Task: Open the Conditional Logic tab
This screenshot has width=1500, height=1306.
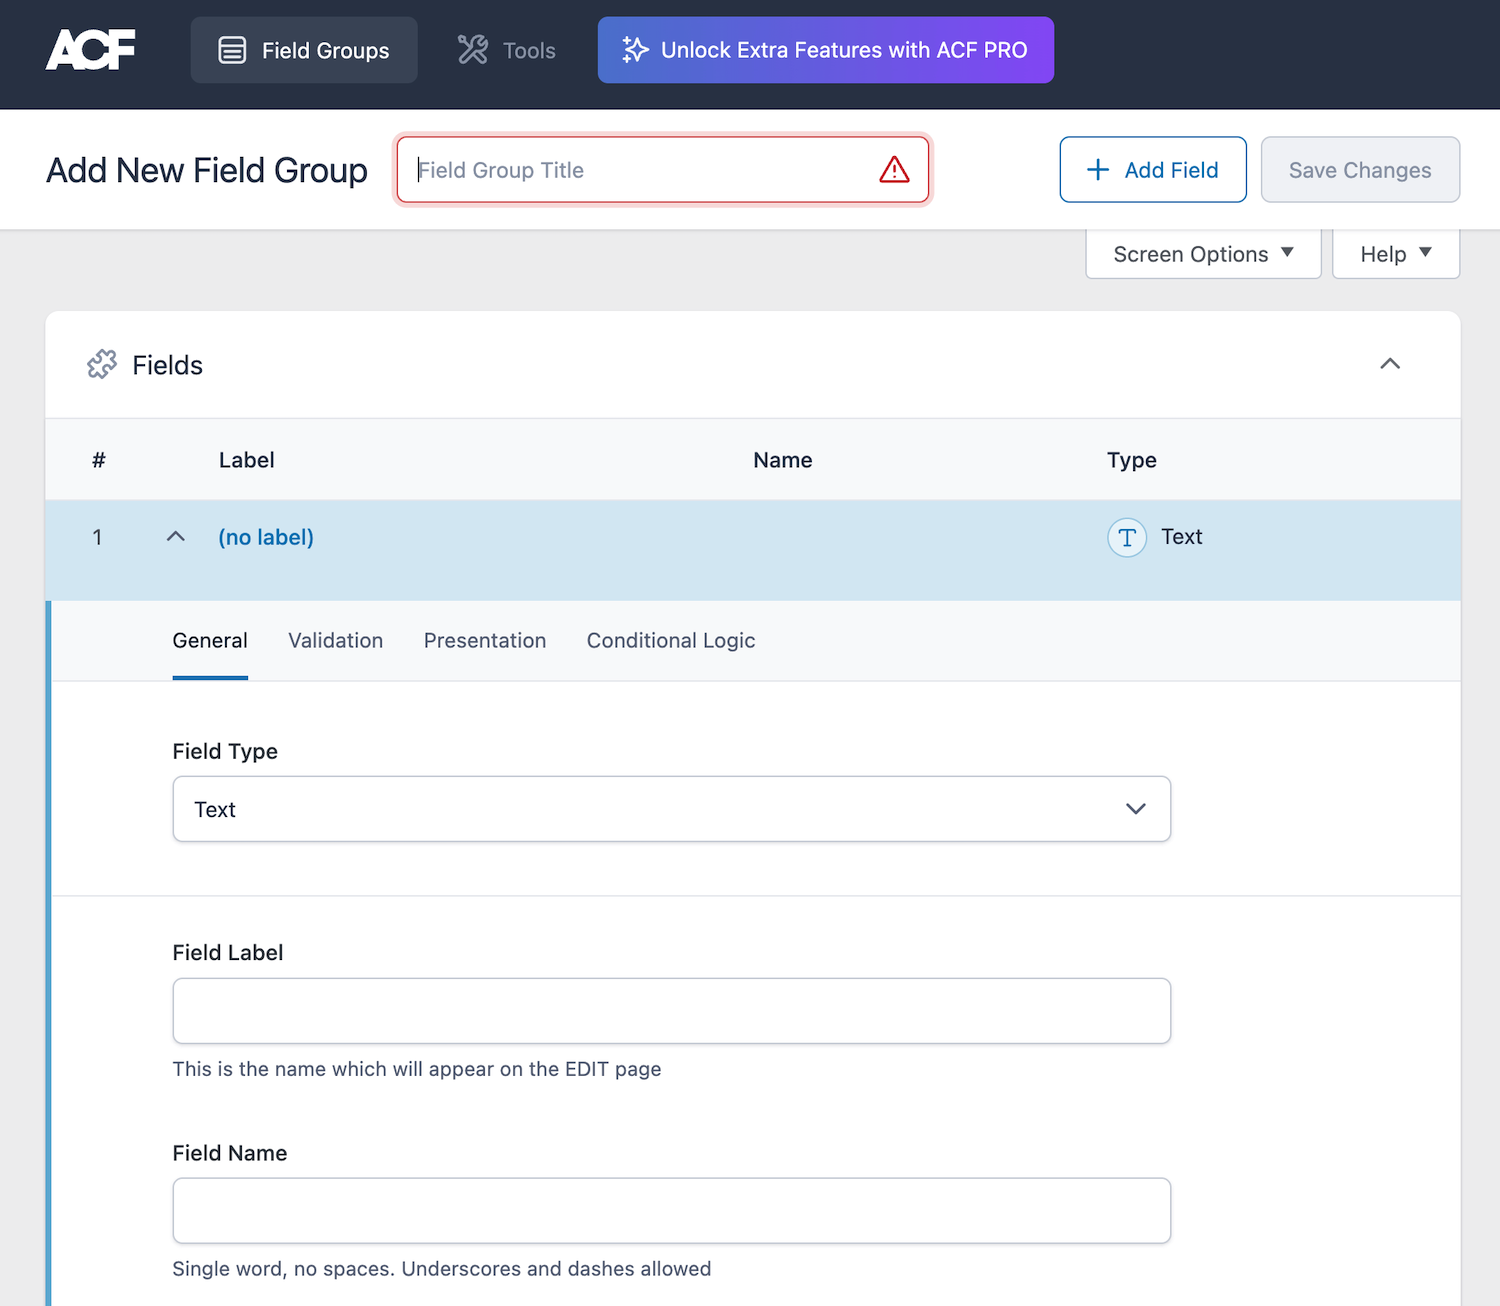Action: pyautogui.click(x=670, y=641)
